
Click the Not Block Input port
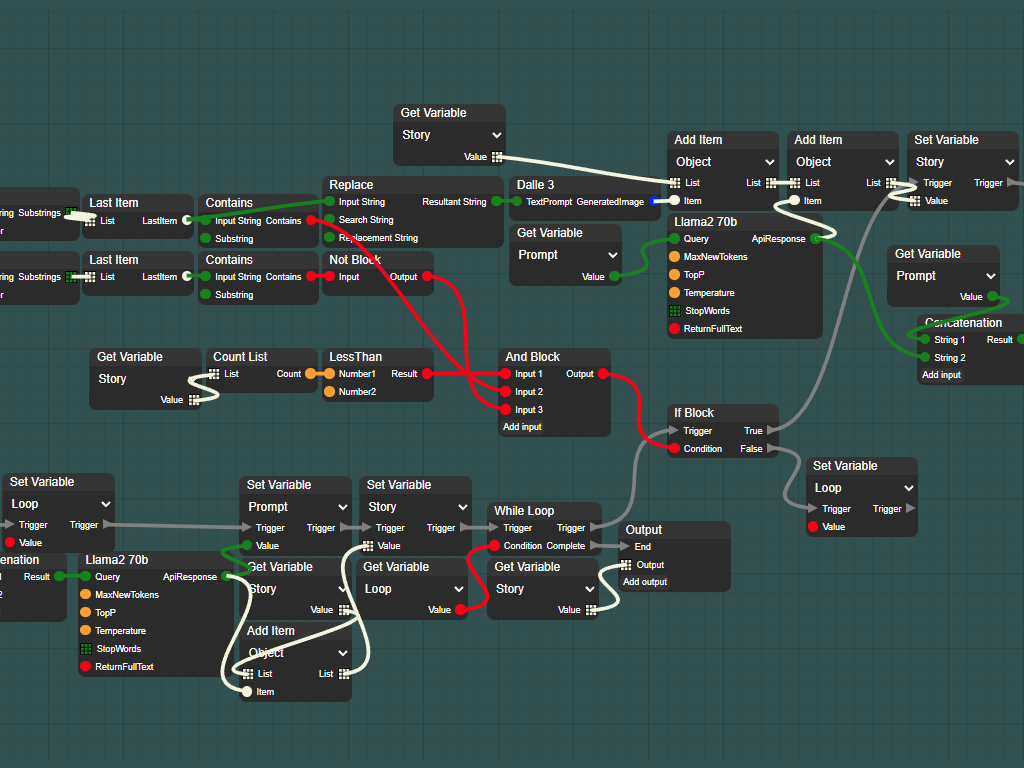pyautogui.click(x=330, y=277)
